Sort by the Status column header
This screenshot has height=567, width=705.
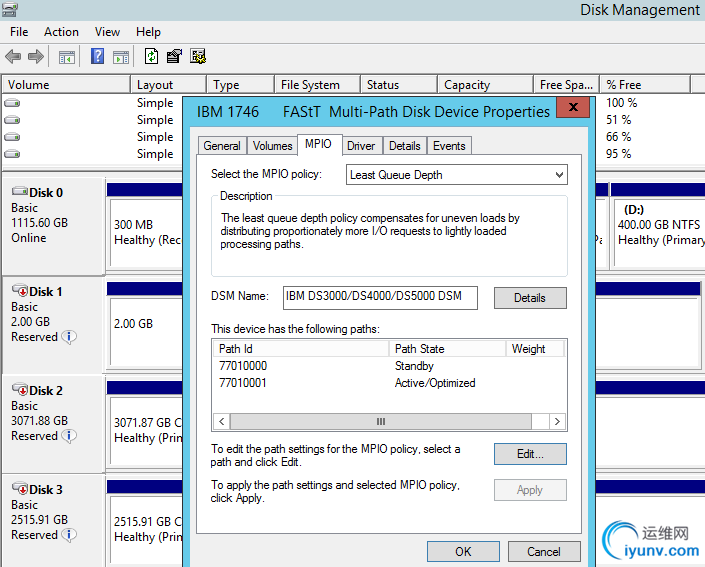(x=399, y=85)
